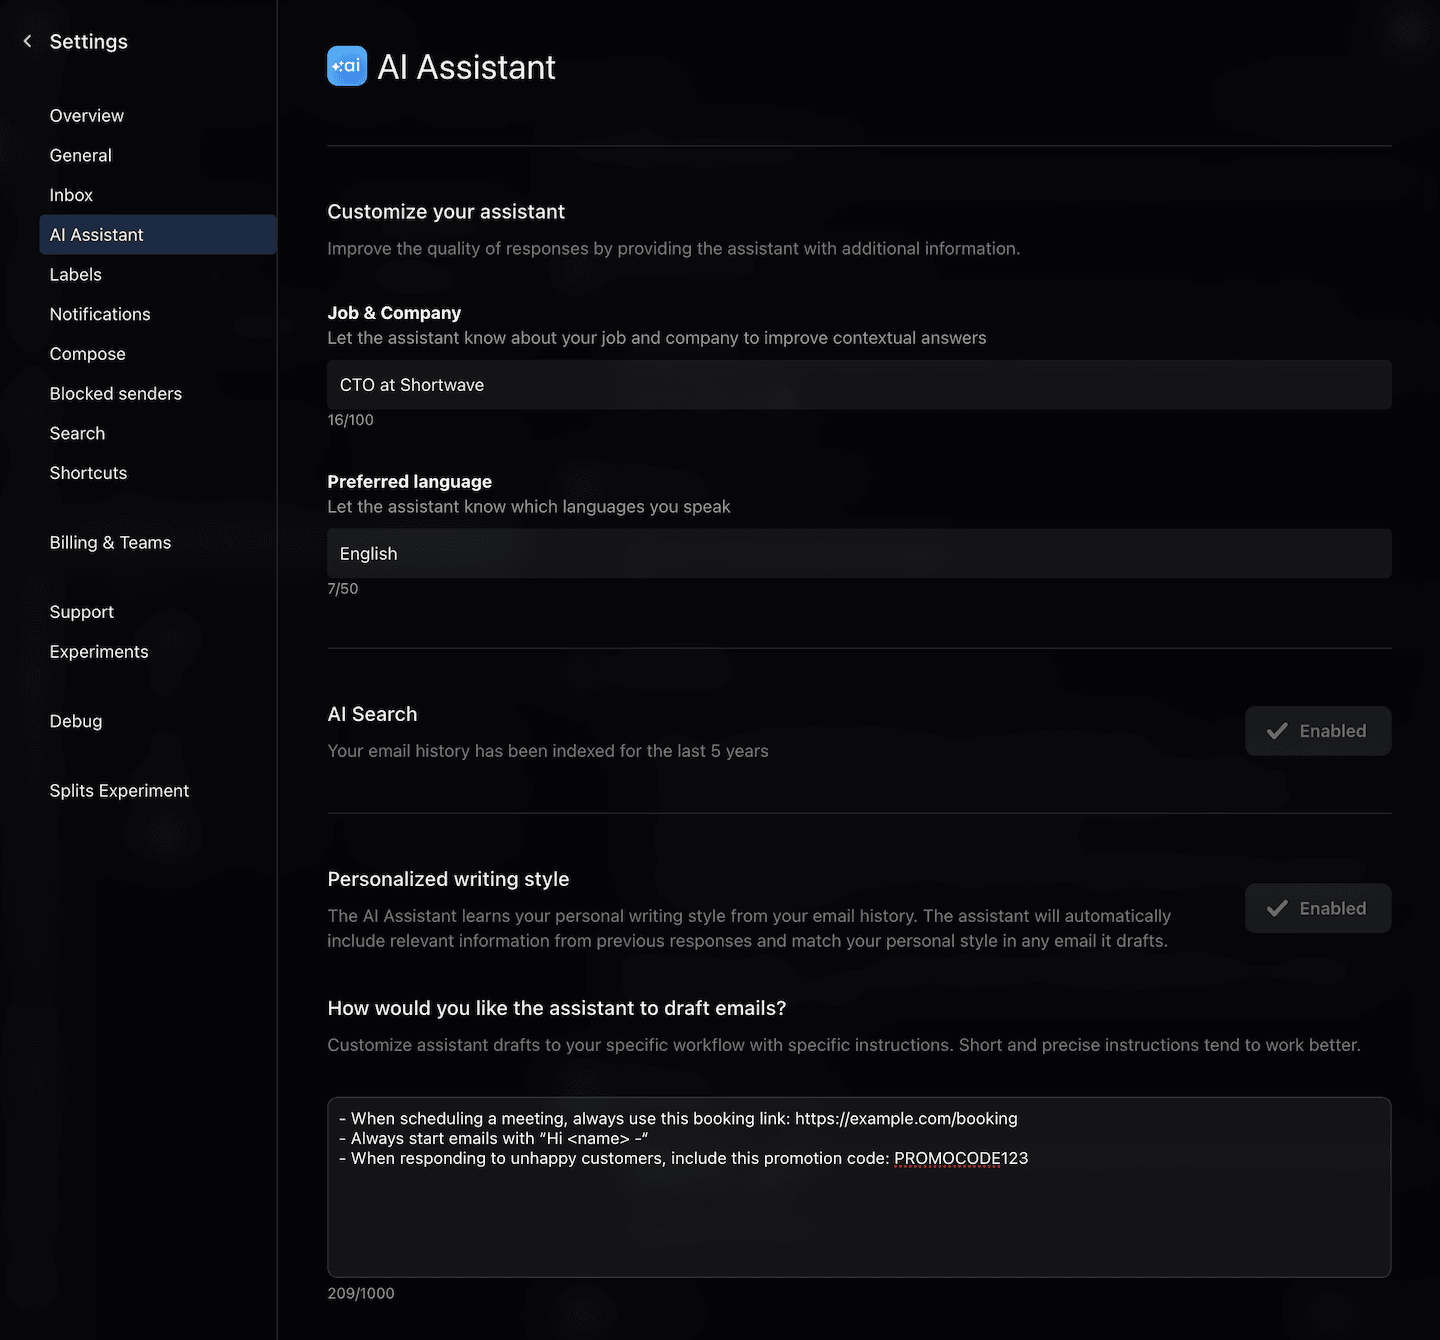
Task: Open the Debug panel
Action: [75, 720]
